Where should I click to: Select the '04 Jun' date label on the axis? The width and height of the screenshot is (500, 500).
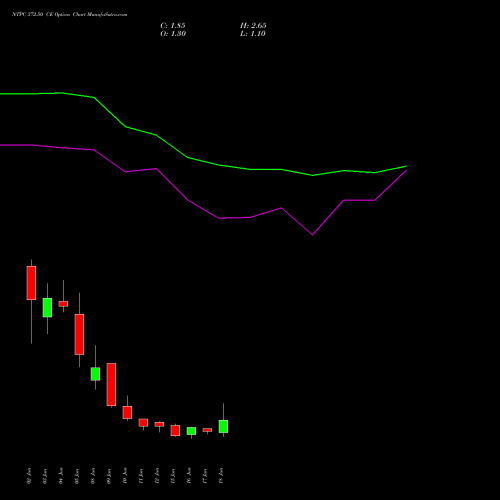(x=61, y=476)
